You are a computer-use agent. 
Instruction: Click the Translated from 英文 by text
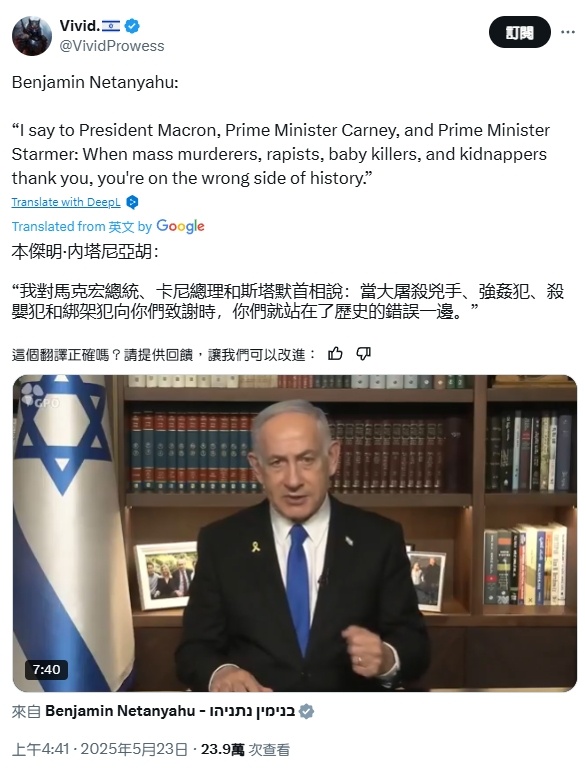[x=82, y=227]
